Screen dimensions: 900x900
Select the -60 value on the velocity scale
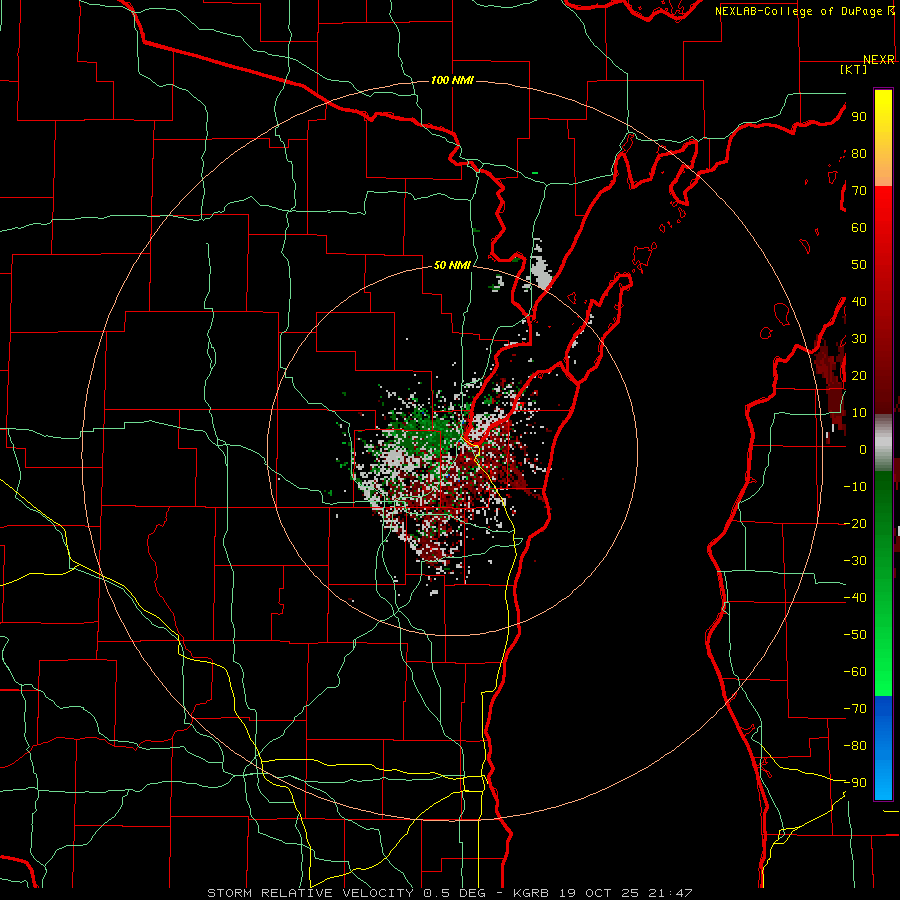[x=855, y=672]
